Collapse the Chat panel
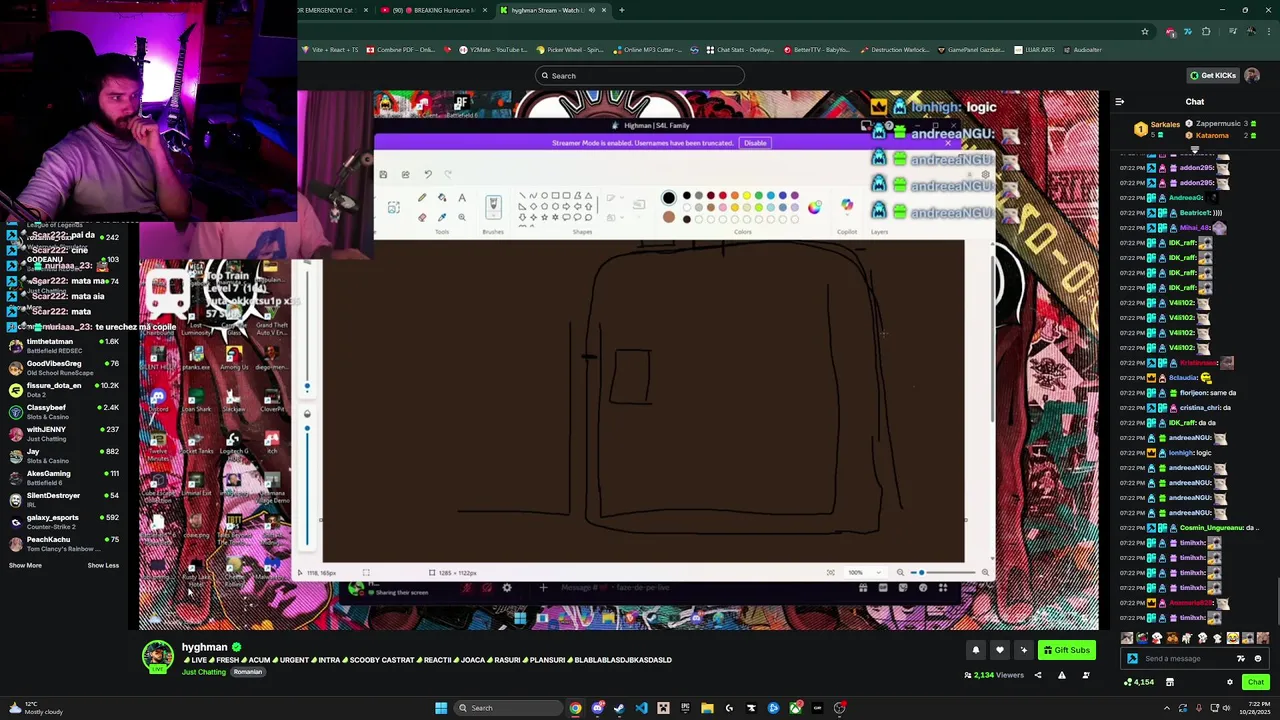This screenshot has height=720, width=1280. [x=1119, y=102]
